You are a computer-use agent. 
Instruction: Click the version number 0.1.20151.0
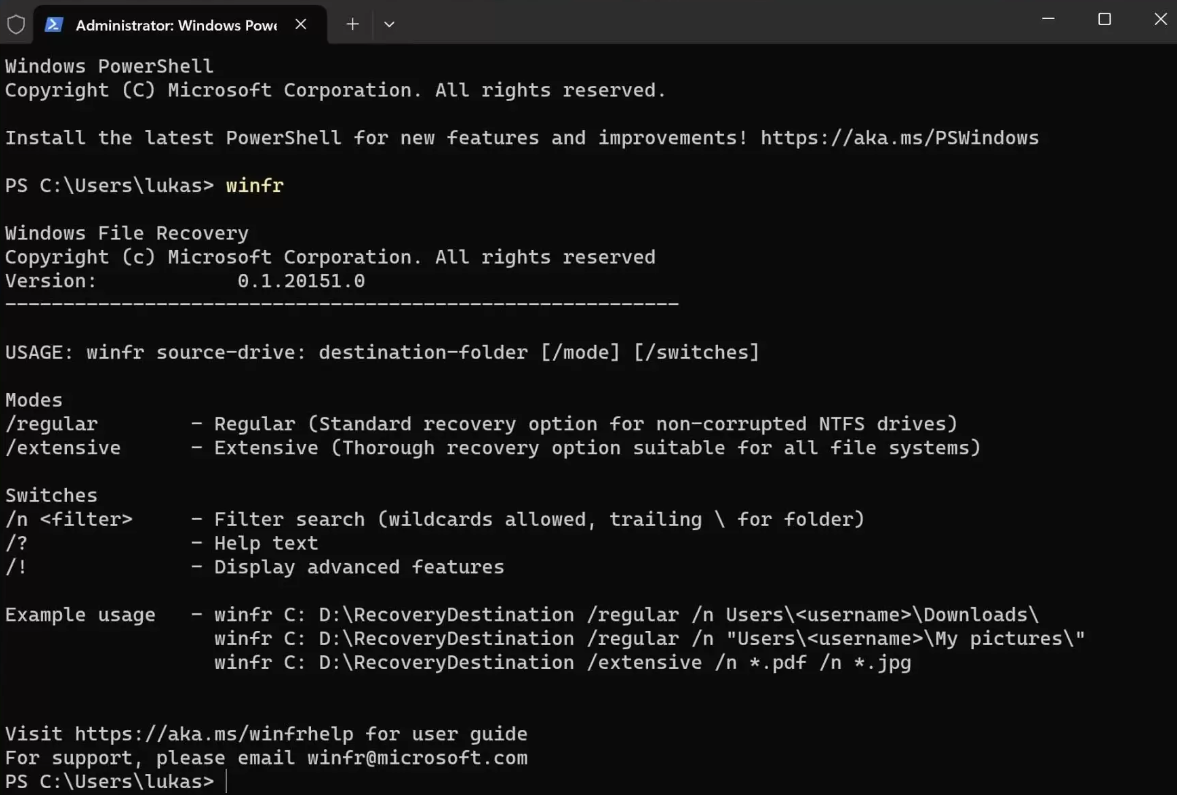coord(301,281)
